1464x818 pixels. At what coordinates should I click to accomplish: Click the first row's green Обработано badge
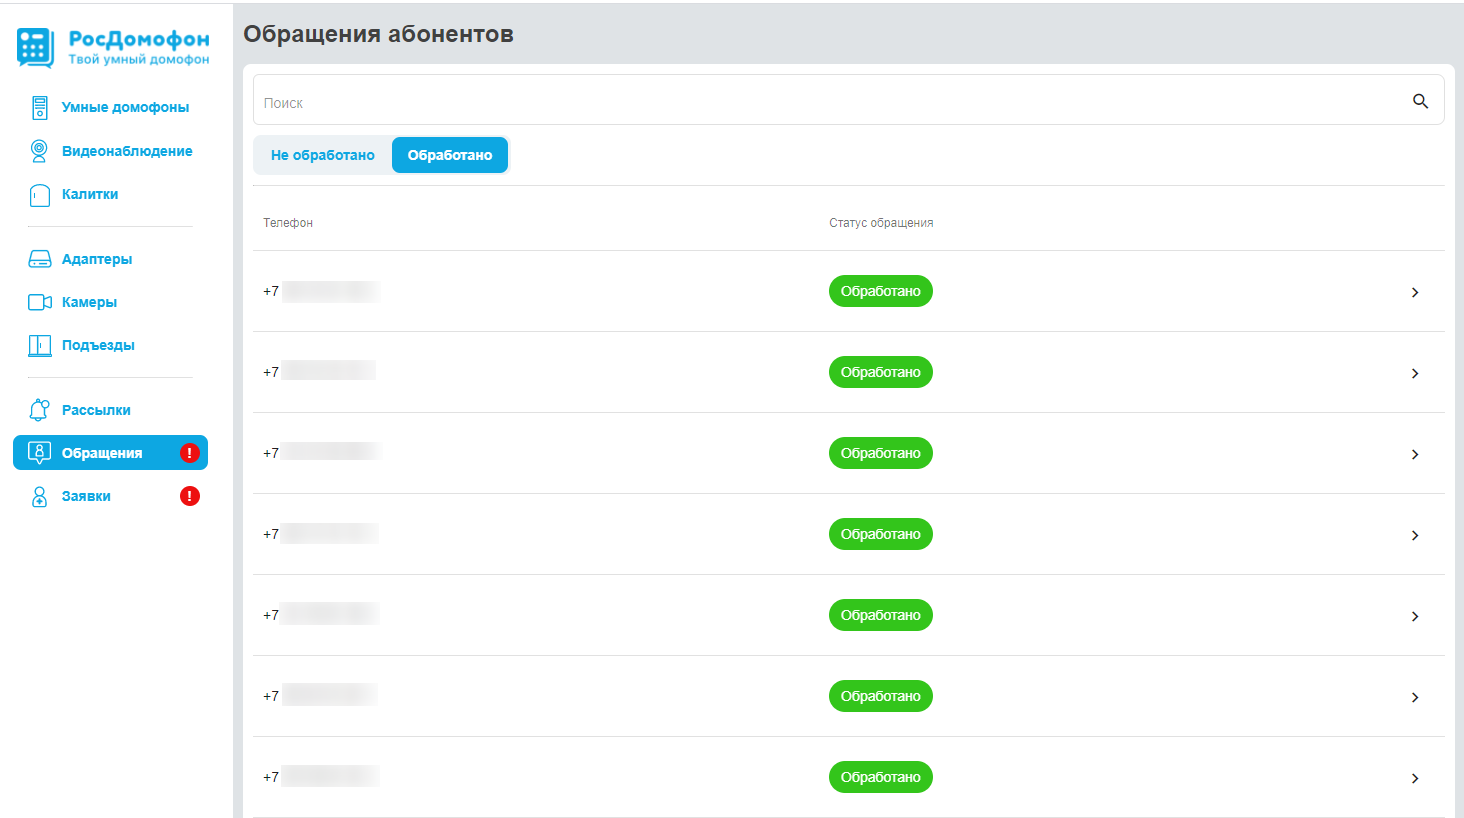coord(880,291)
